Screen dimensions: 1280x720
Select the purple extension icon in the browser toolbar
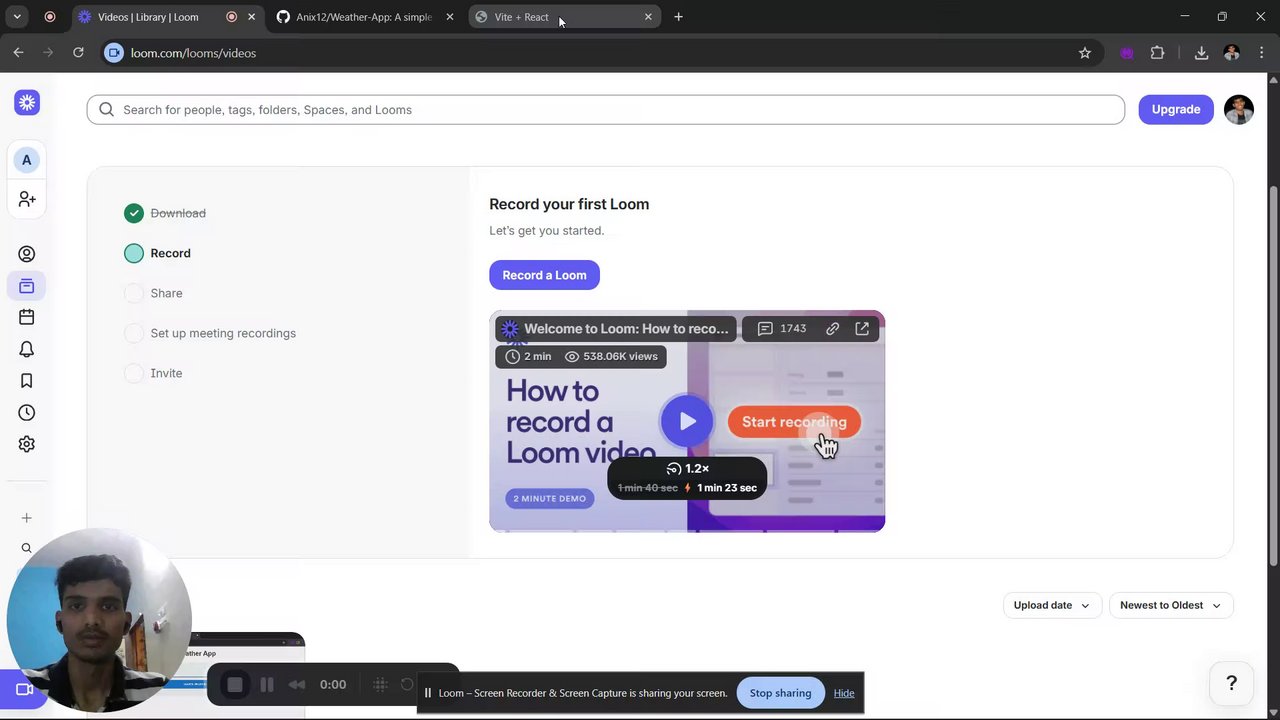pos(1127,53)
